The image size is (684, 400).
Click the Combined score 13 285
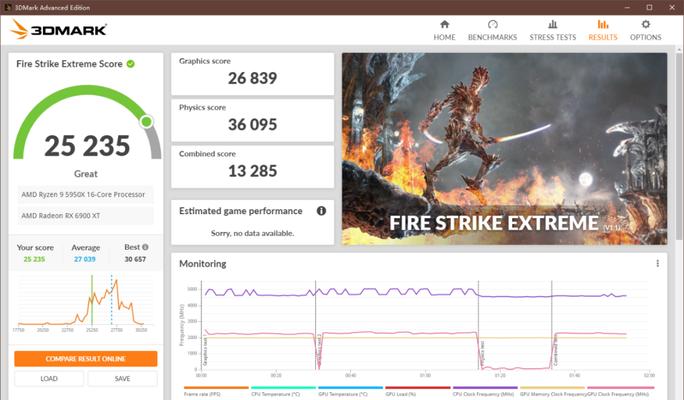coord(253,171)
